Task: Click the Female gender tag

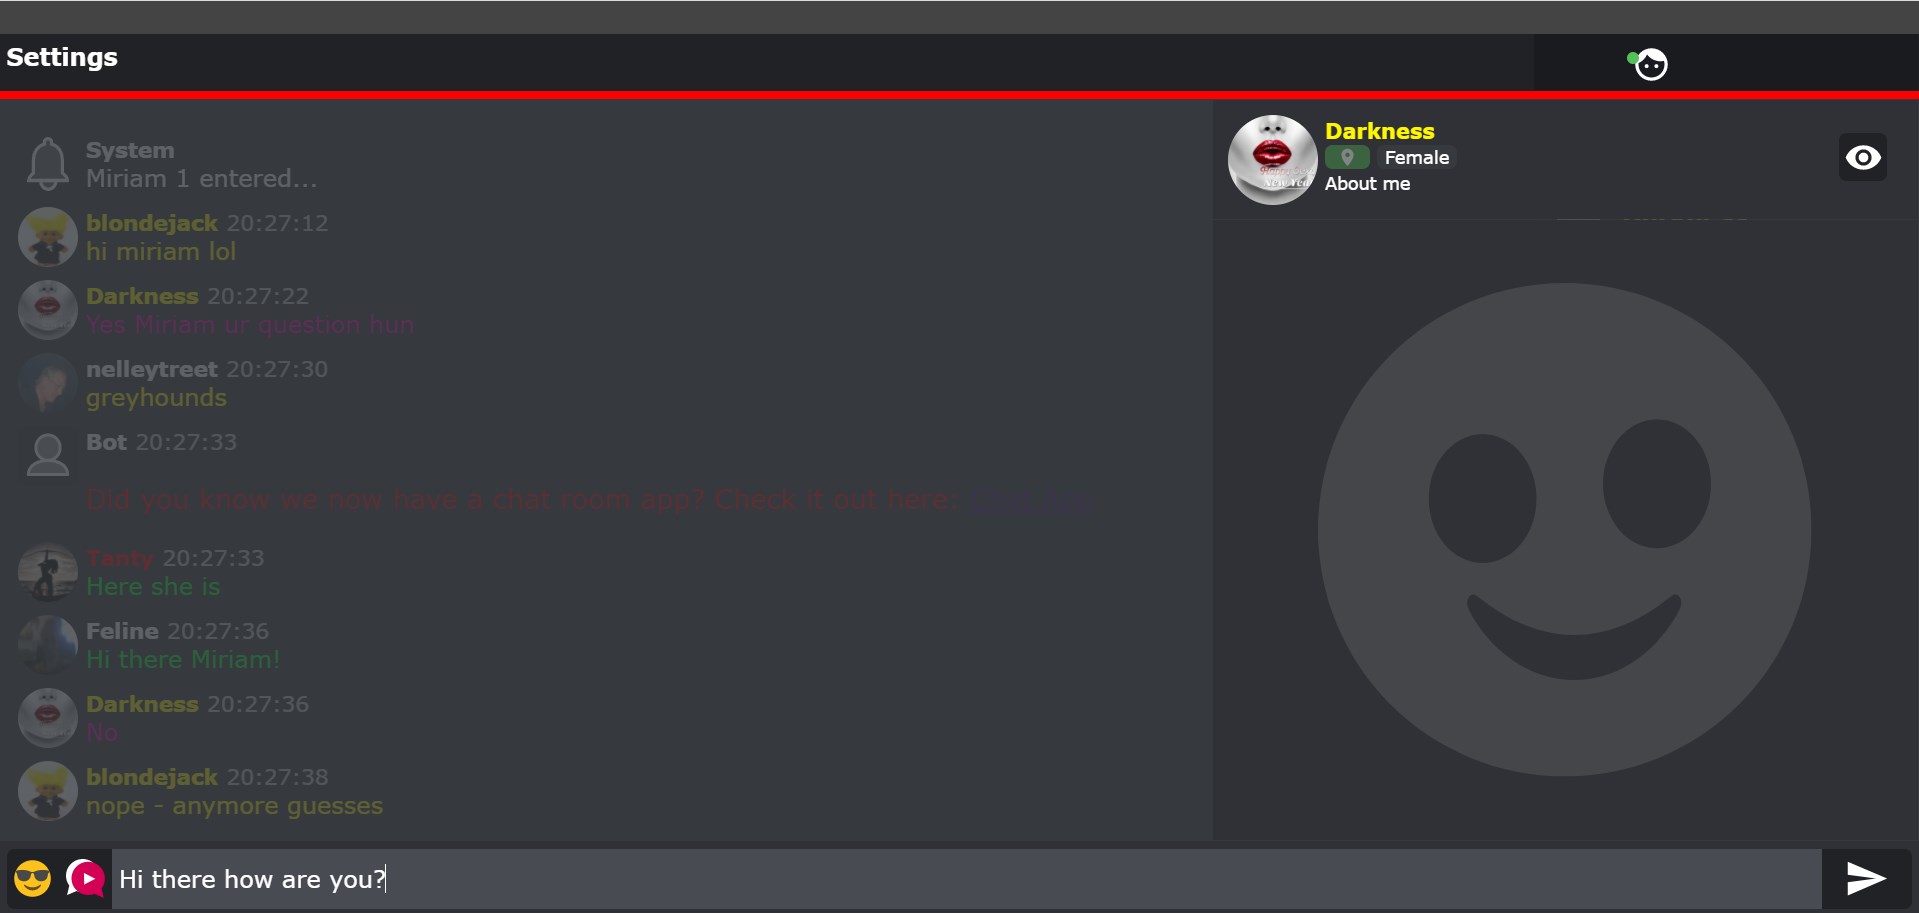Action: coord(1416,157)
